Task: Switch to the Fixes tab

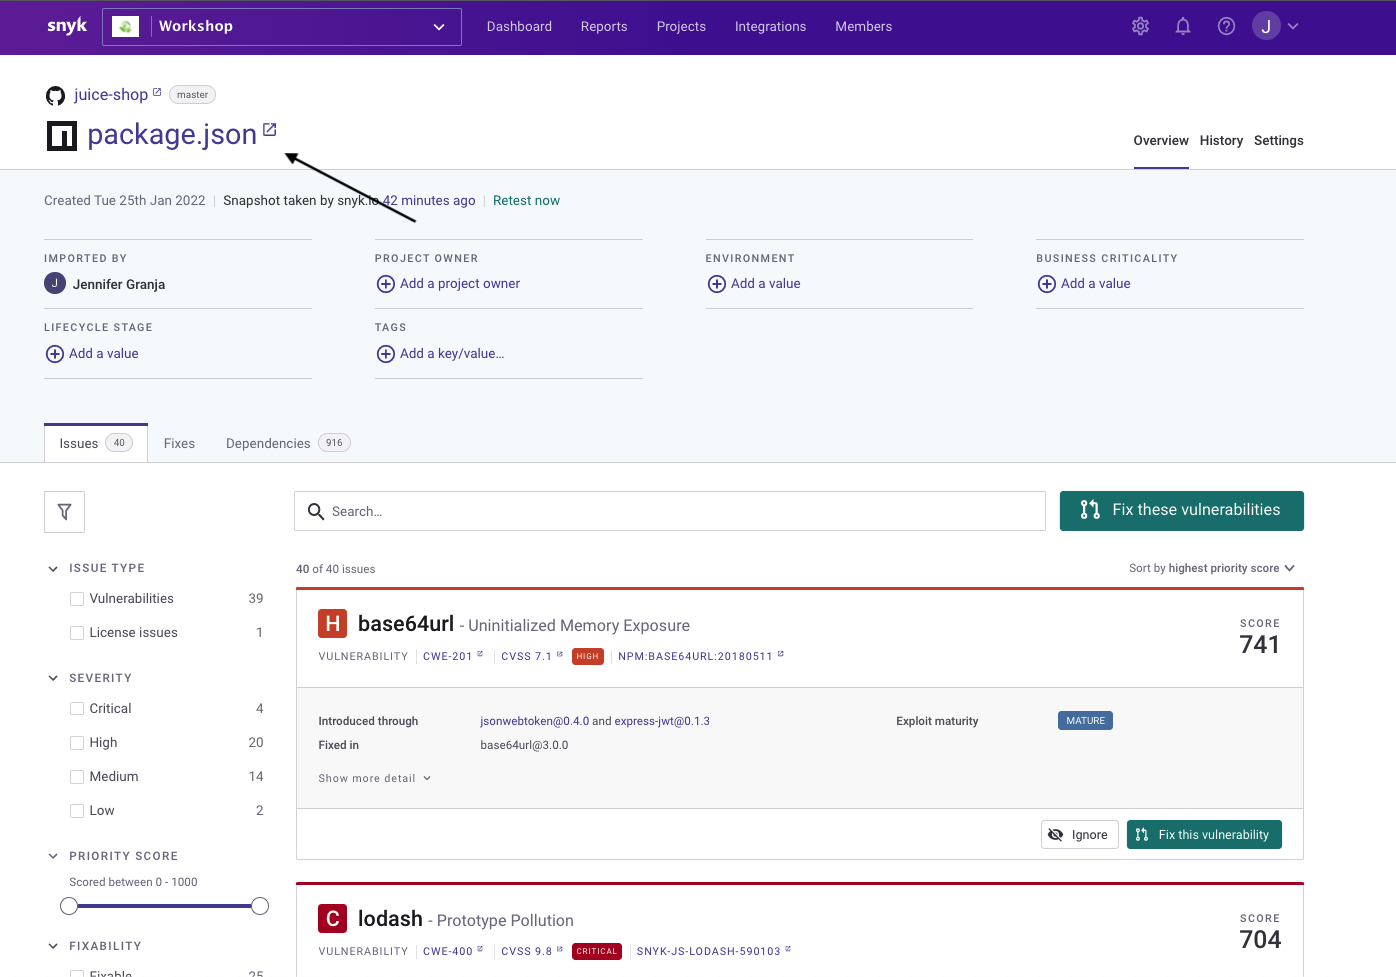Action: (x=179, y=443)
